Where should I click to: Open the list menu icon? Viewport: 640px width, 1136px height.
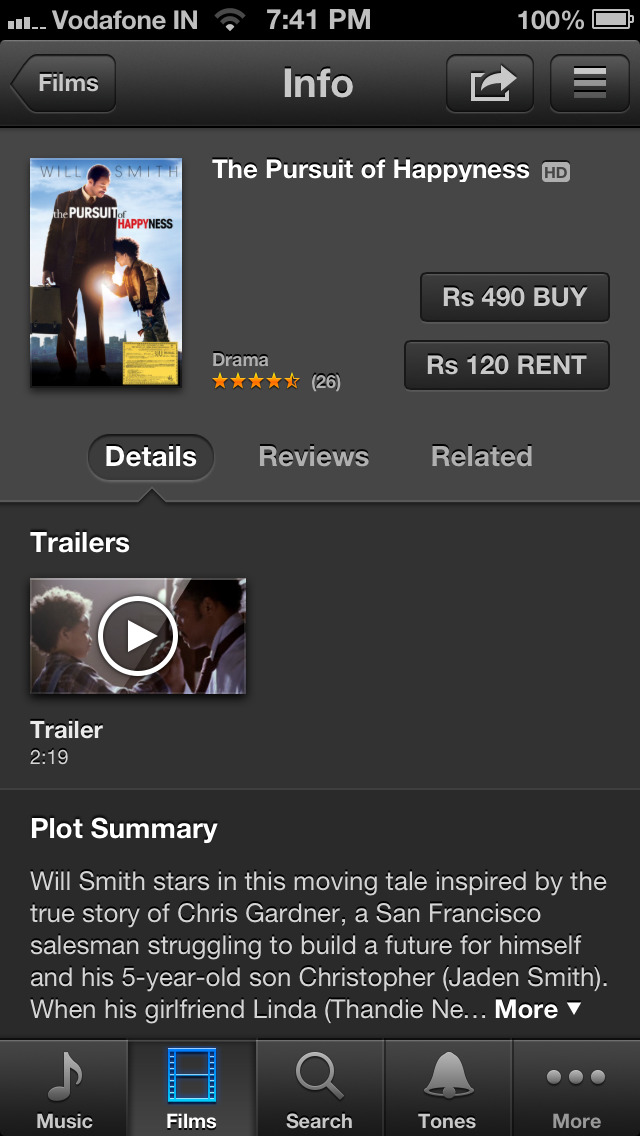(x=589, y=83)
